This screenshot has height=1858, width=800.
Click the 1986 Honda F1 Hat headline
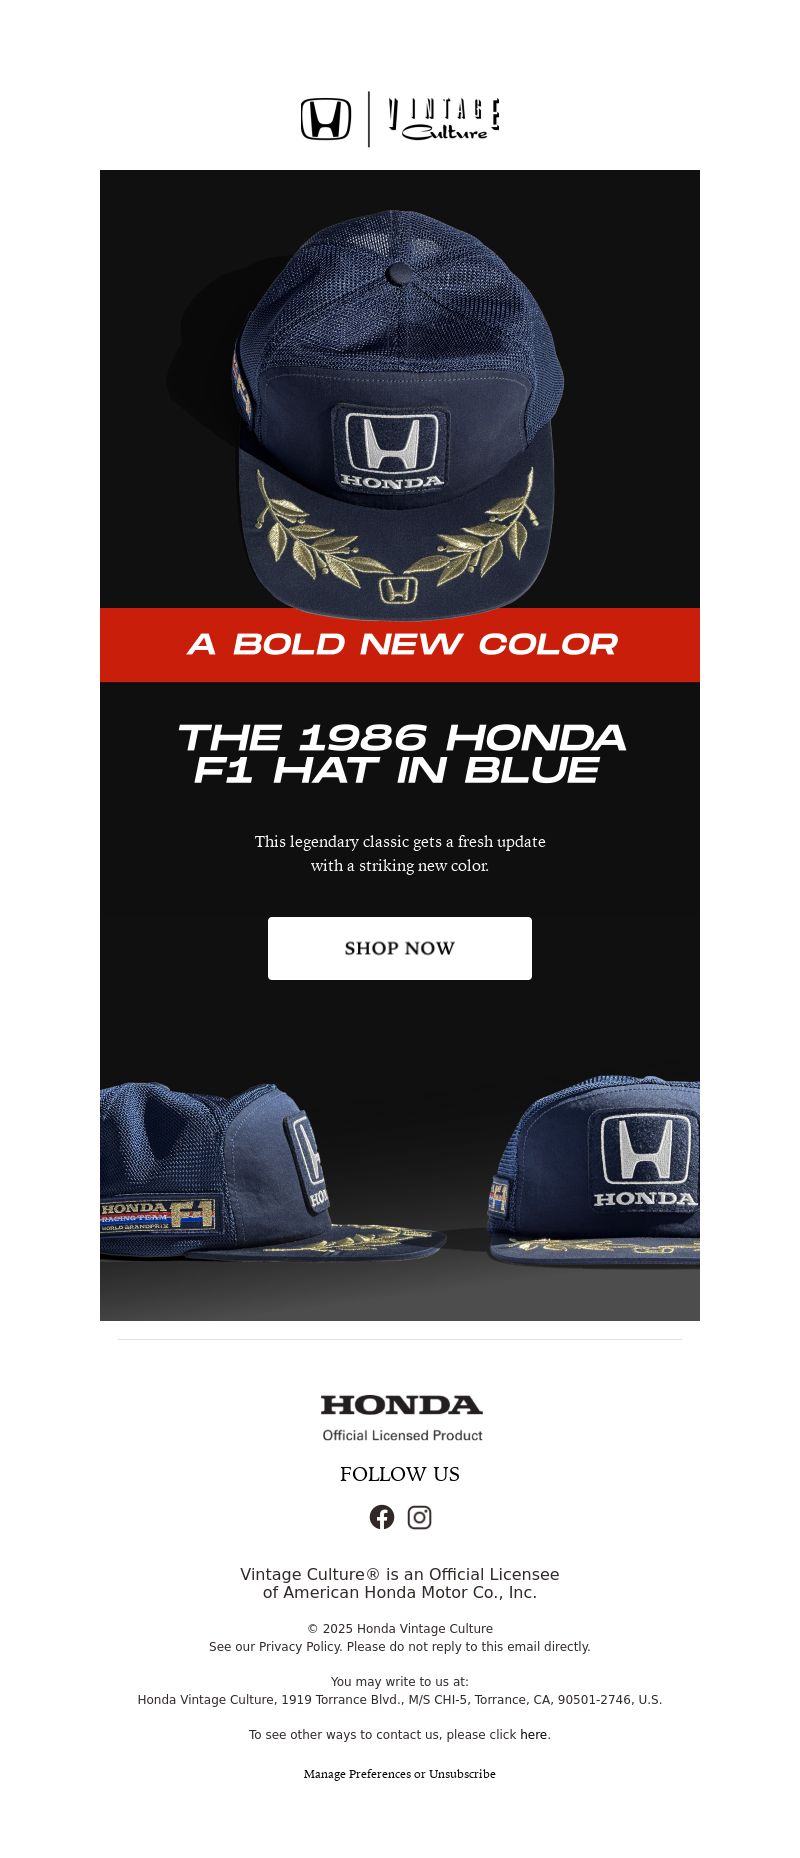401,753
